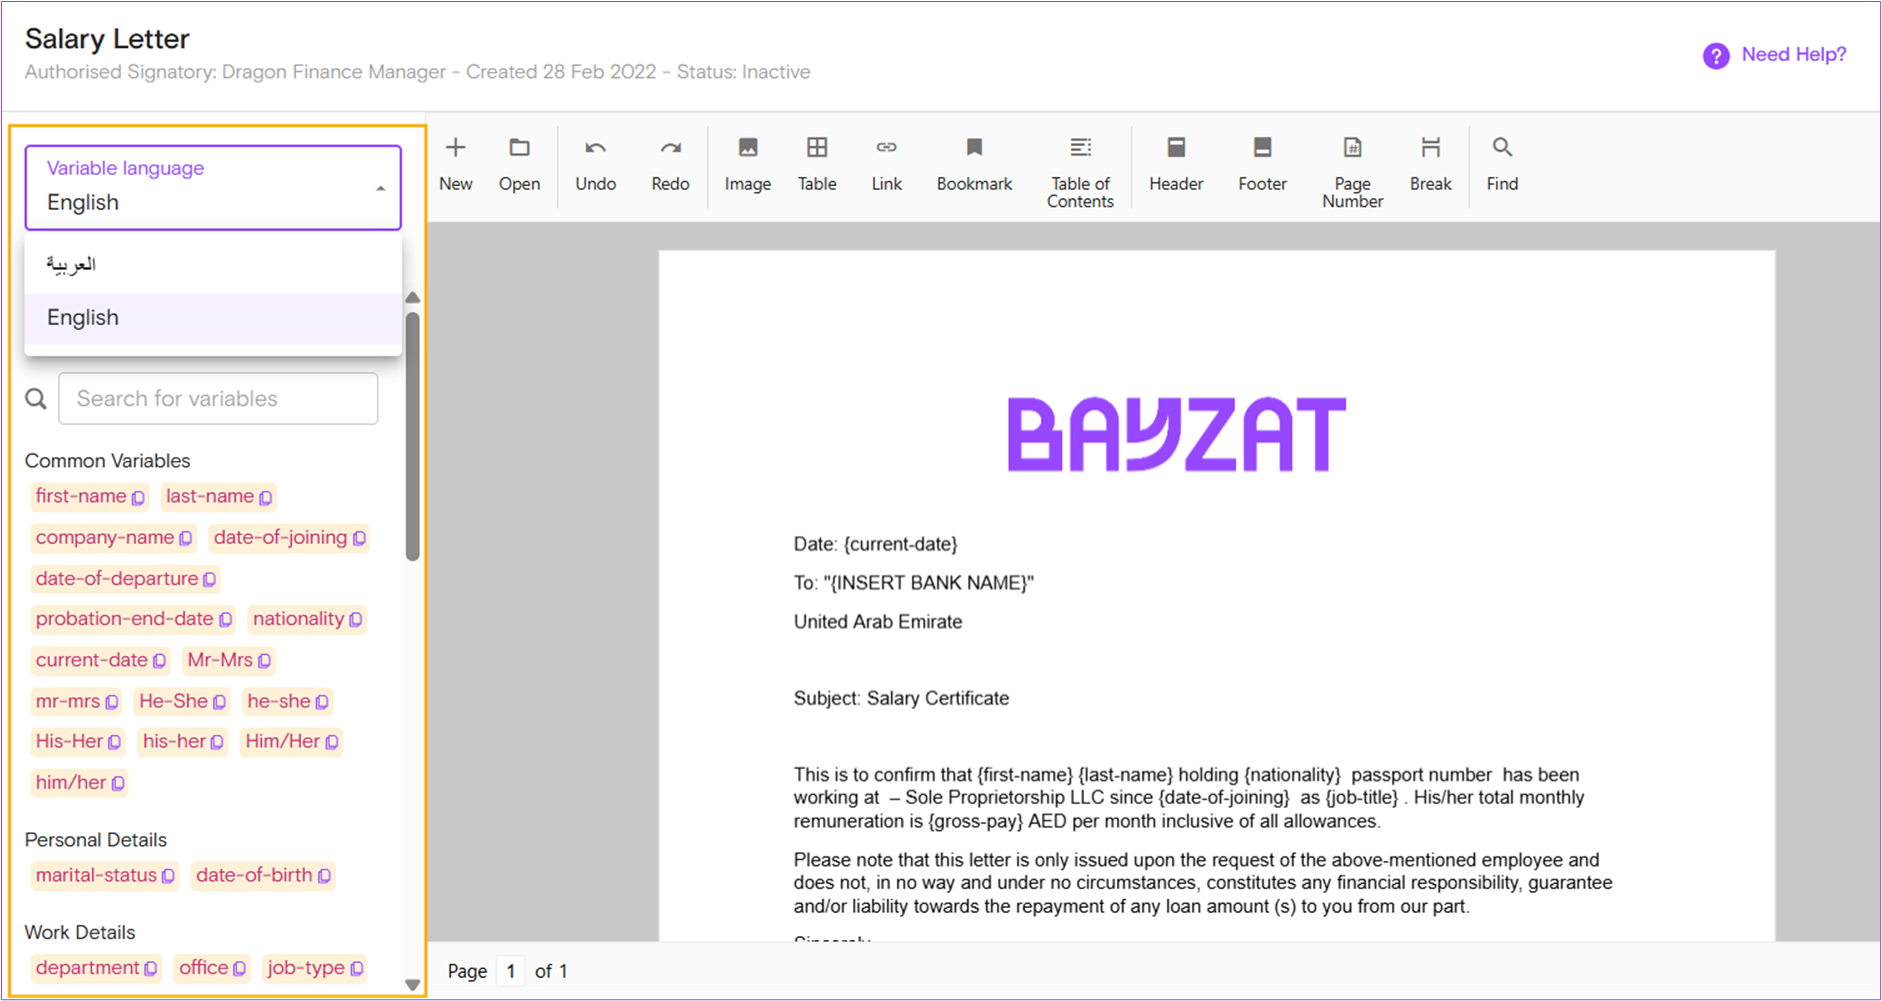Screen dimensions: 1882x1001
Task: Copy the last-name variable
Action: [x=265, y=497]
